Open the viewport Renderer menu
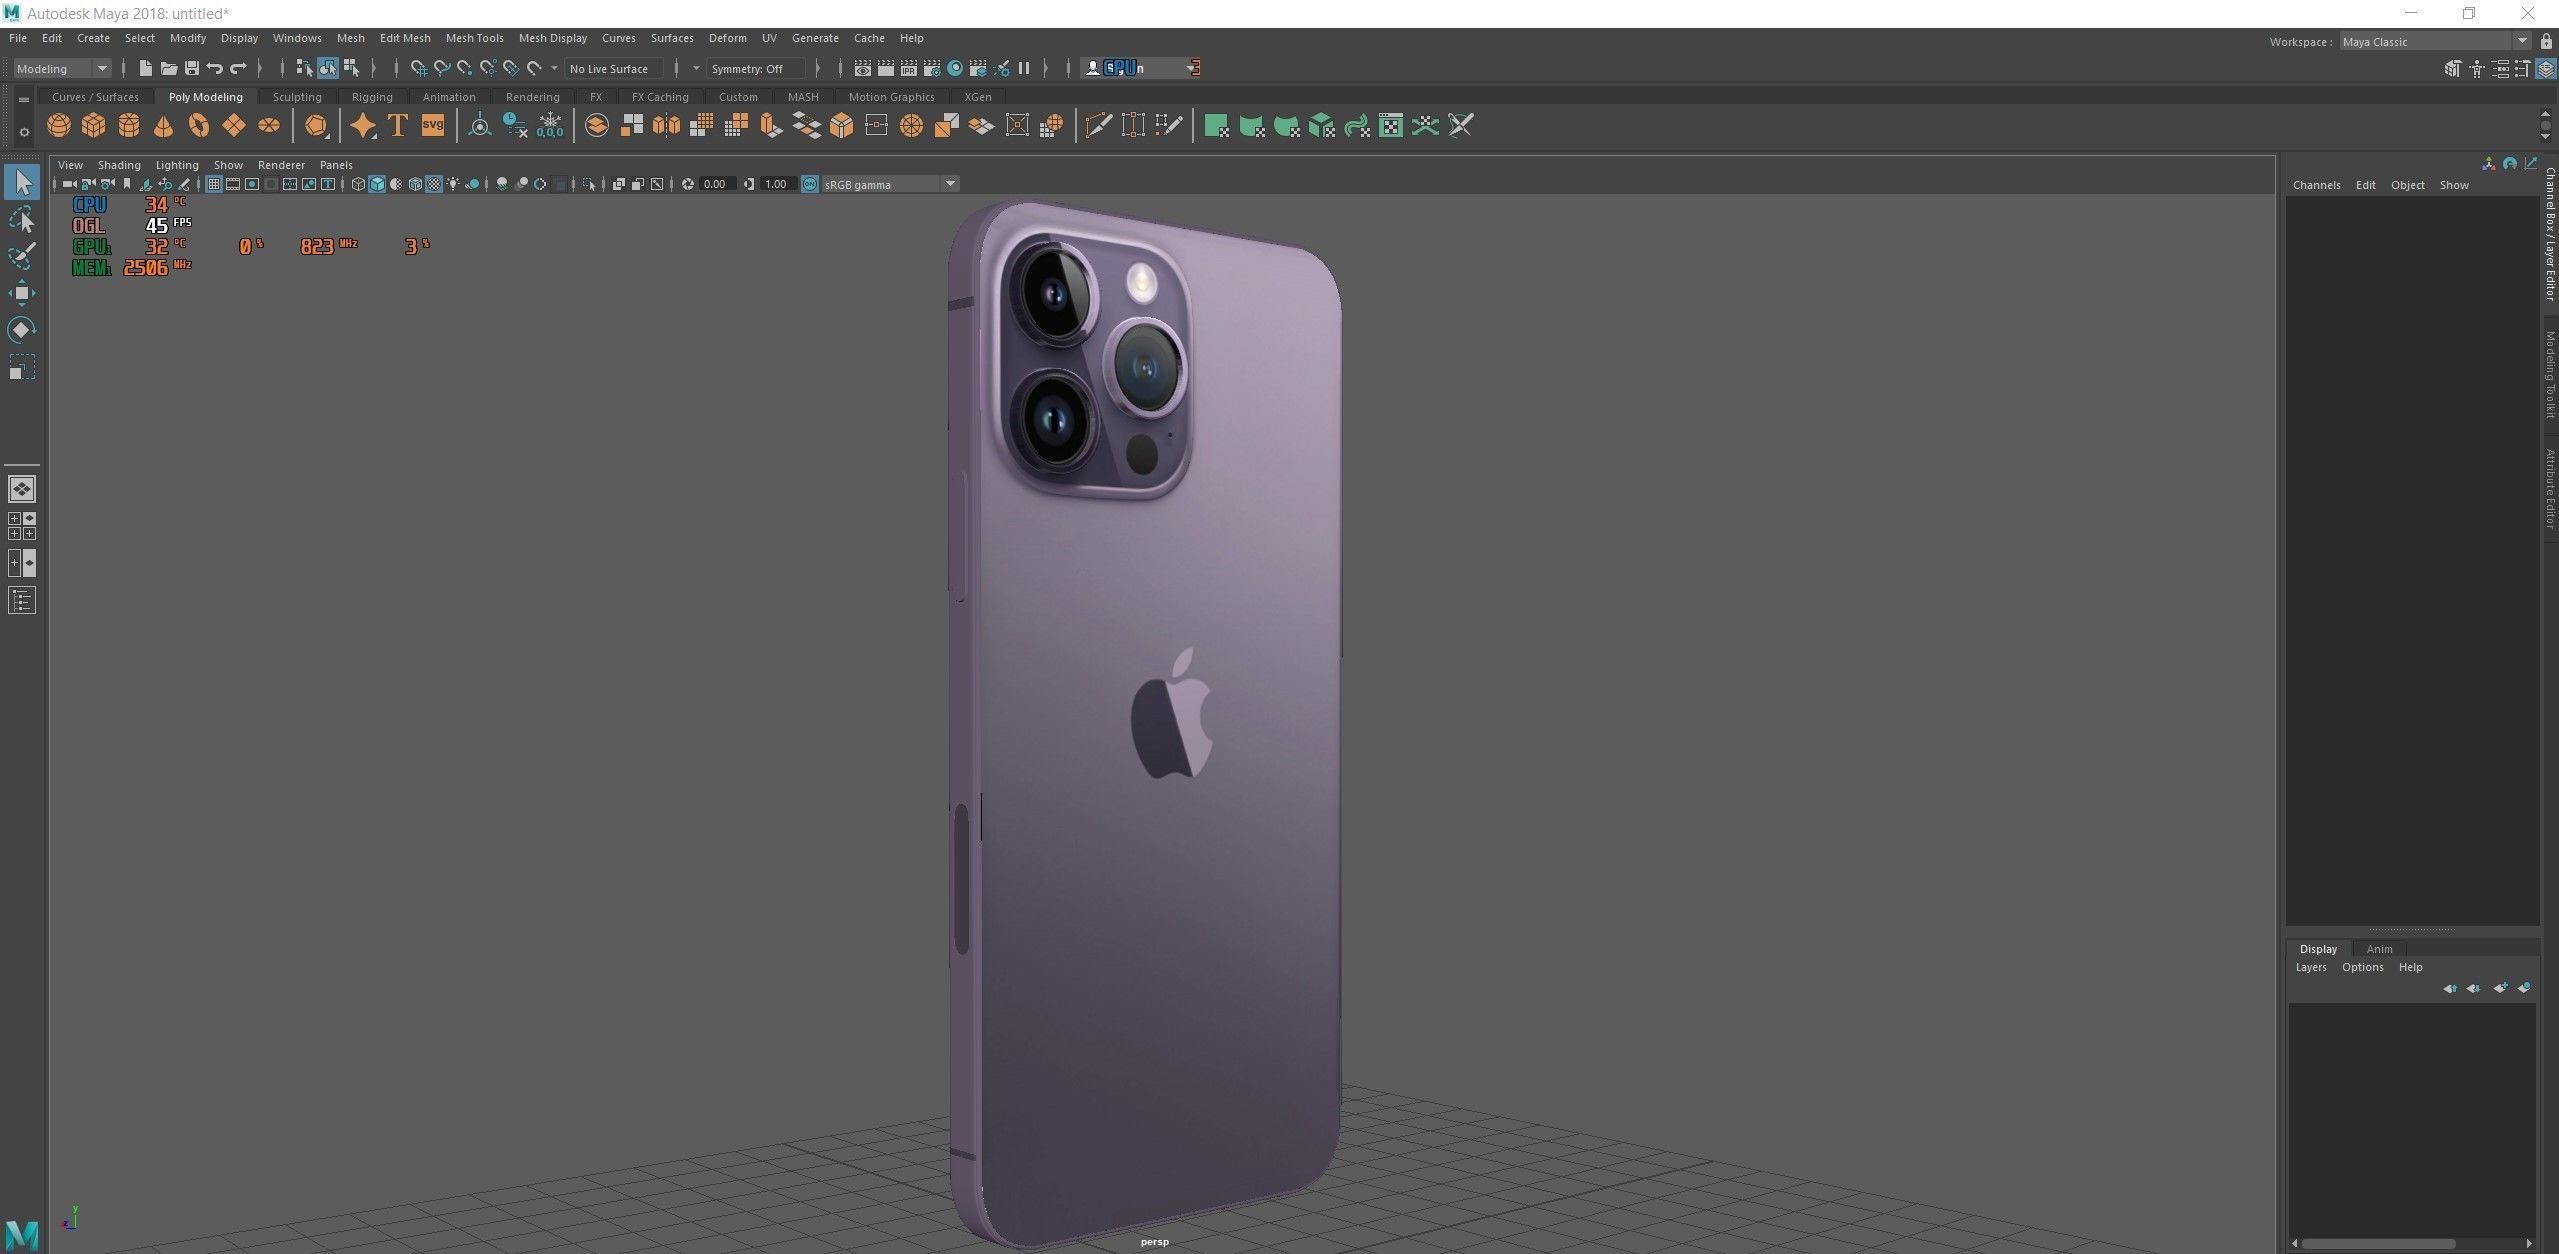Viewport: 2559px width, 1254px height. tap(281, 165)
